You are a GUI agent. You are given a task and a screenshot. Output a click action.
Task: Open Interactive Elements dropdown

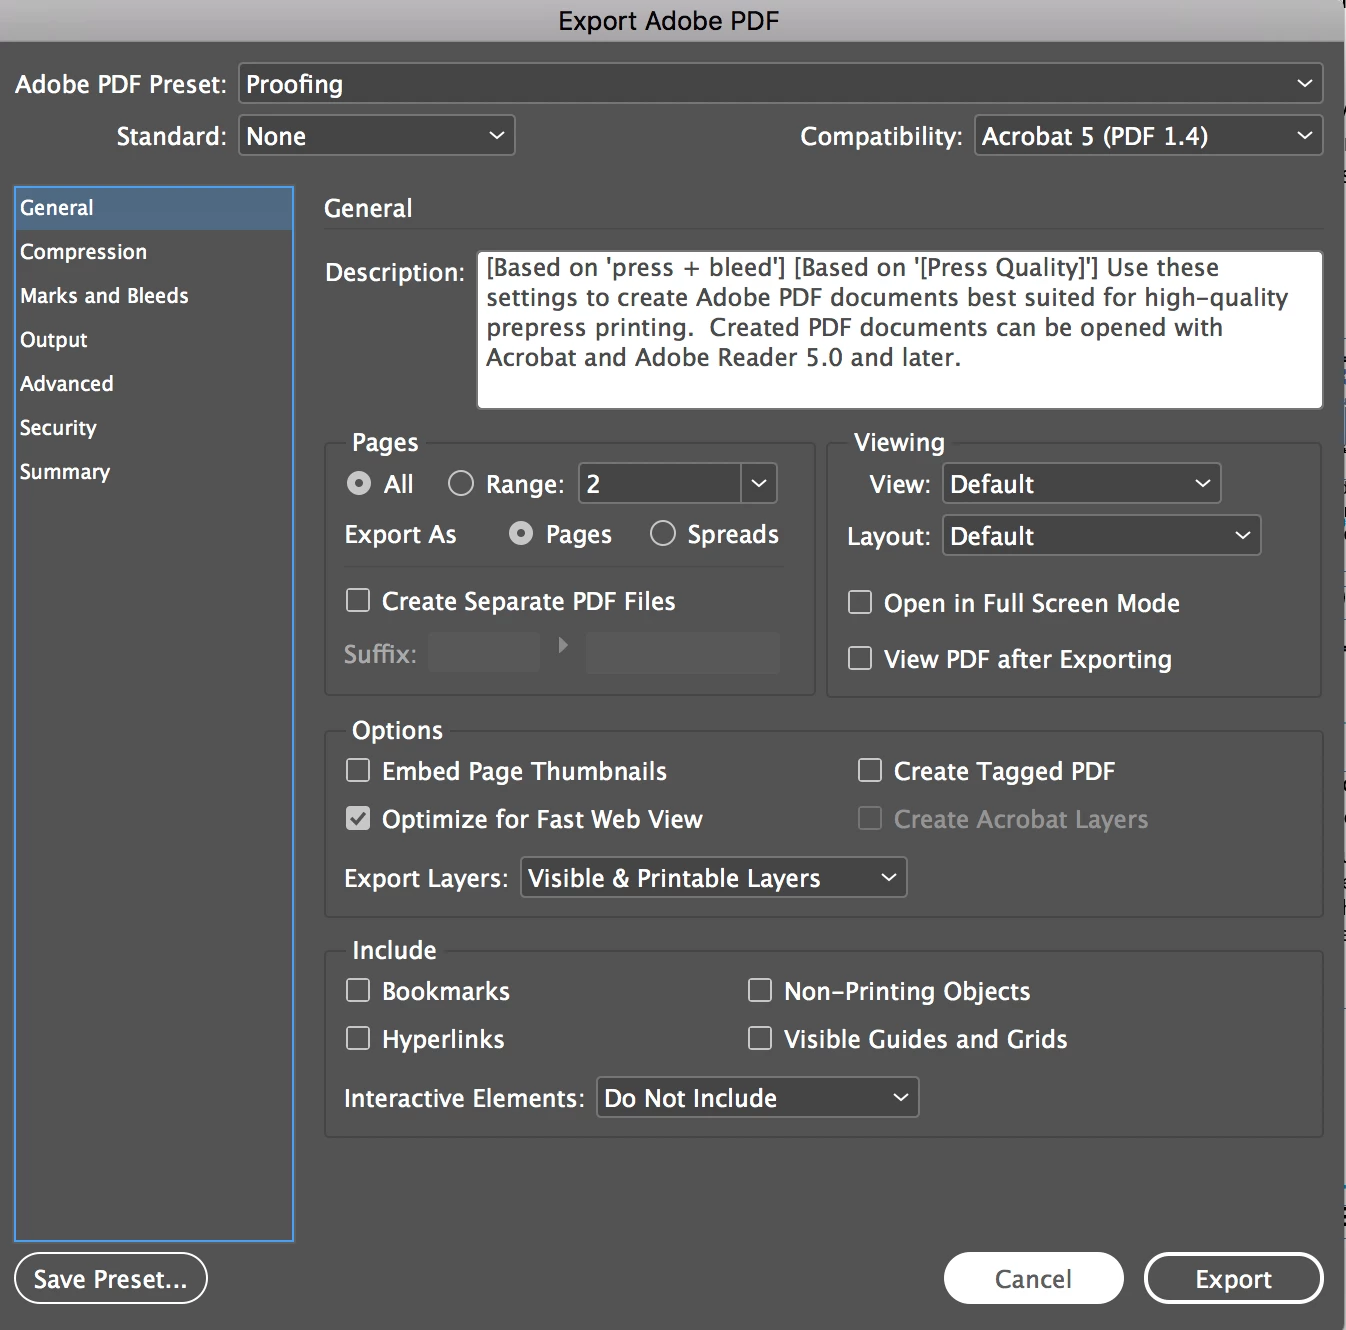[x=757, y=1098]
